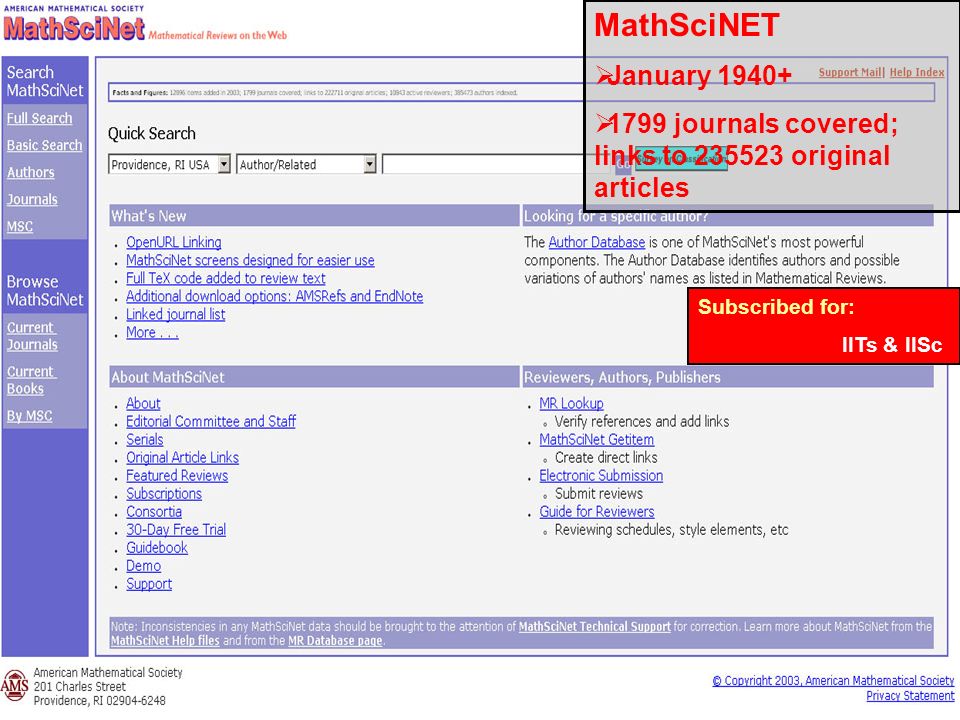Open the MR Lookup link
960x720 pixels.
(x=572, y=403)
